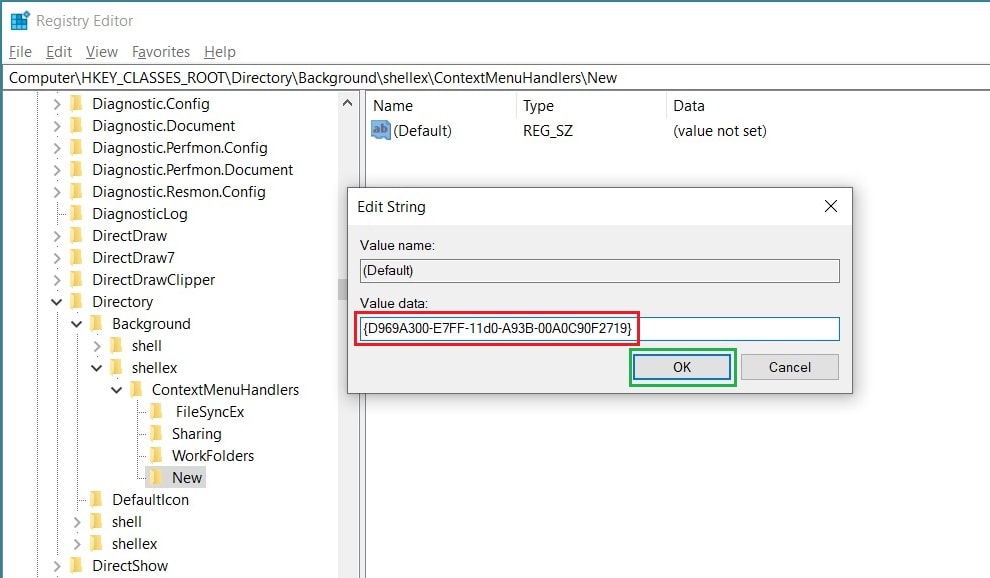Click the FileSyncEx folder icon
This screenshot has width=990, height=578.
coord(157,412)
